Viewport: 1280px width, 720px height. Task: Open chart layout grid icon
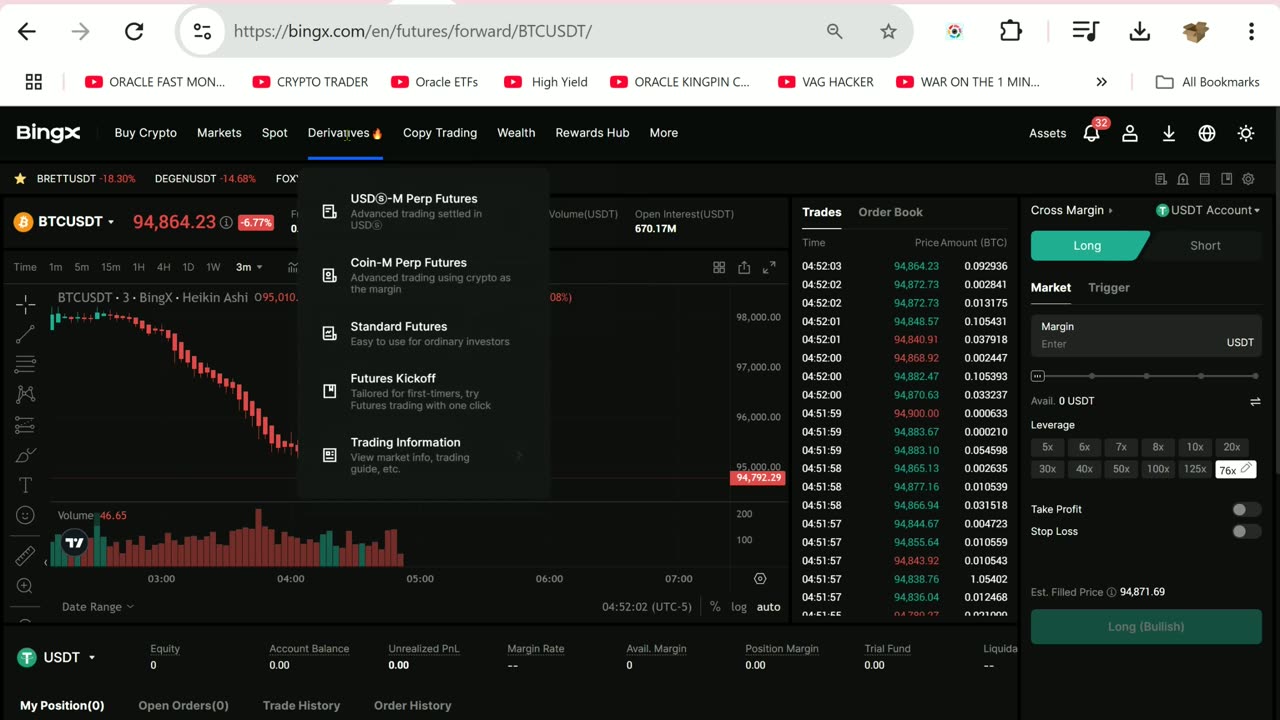pos(719,267)
